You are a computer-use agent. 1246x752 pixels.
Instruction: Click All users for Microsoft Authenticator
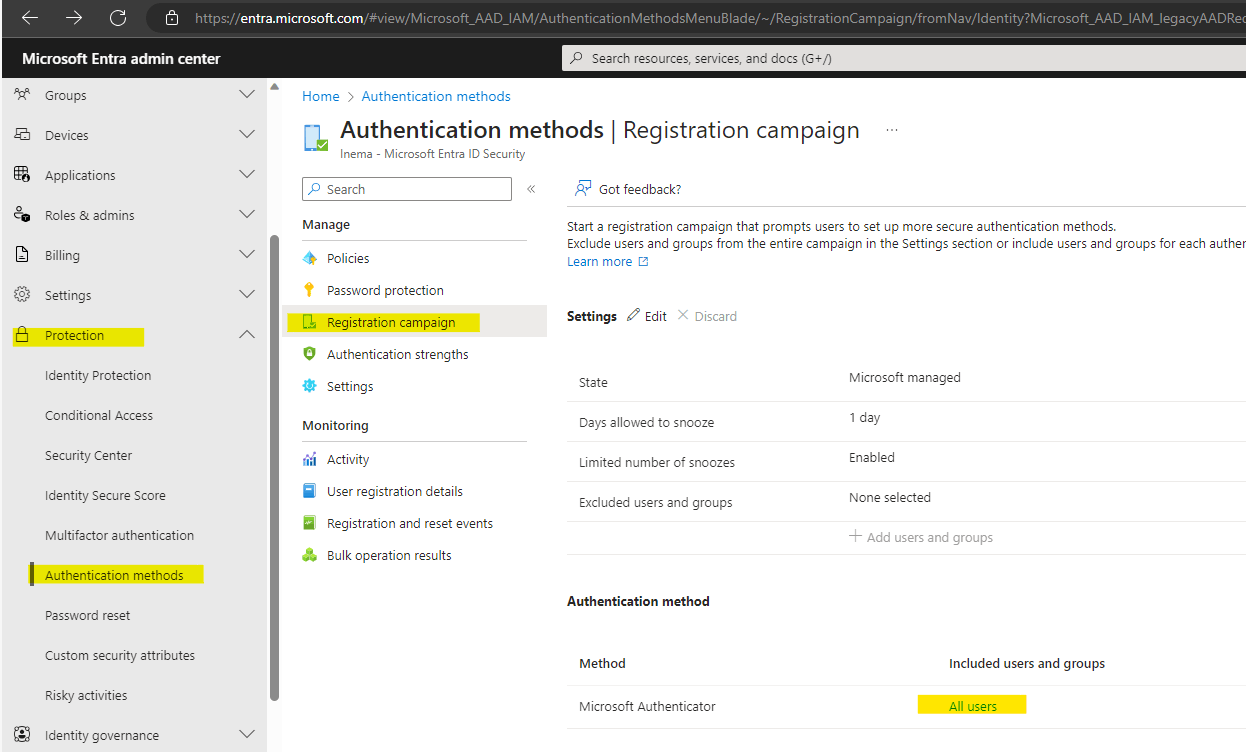coord(971,704)
